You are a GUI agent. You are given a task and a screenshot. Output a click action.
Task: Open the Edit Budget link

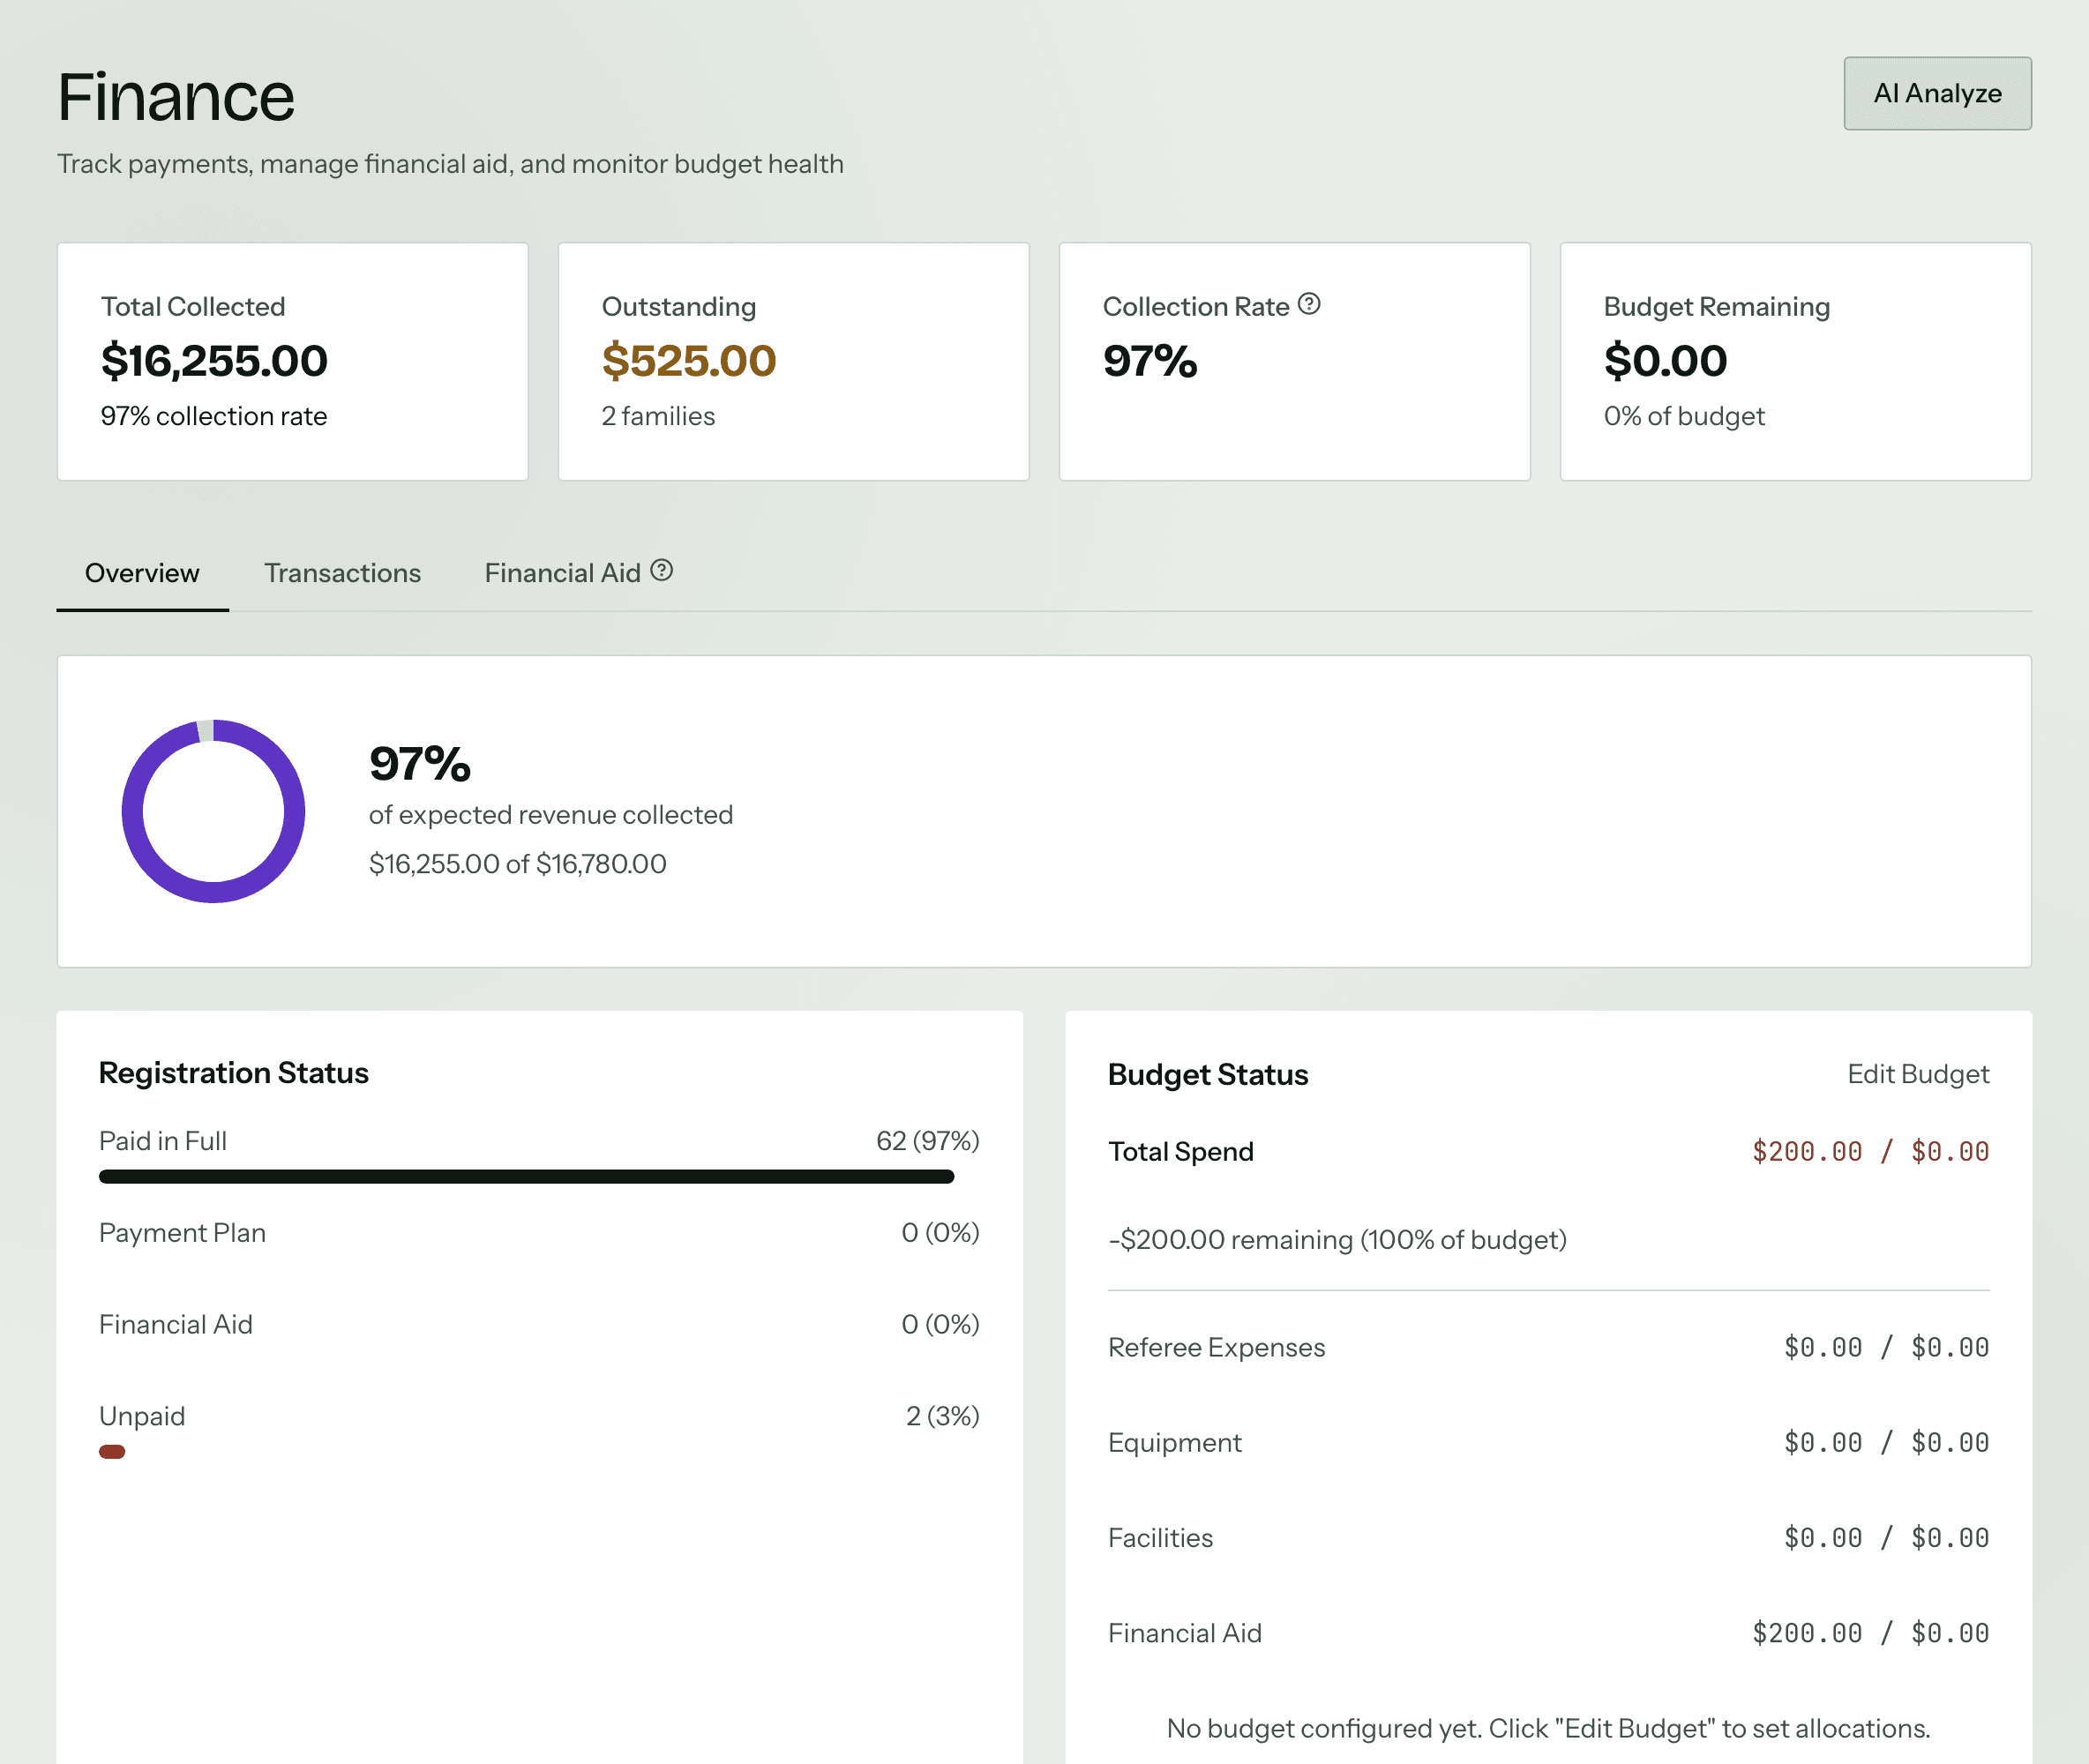(x=1918, y=1074)
